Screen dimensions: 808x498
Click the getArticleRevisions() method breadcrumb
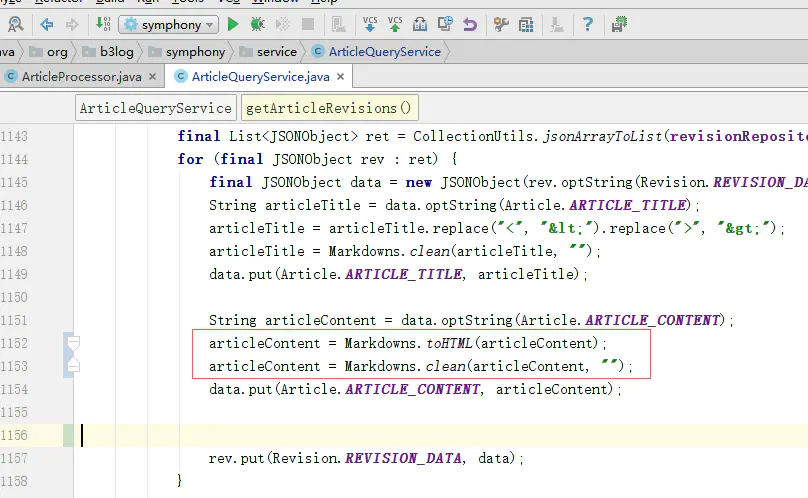coord(328,108)
